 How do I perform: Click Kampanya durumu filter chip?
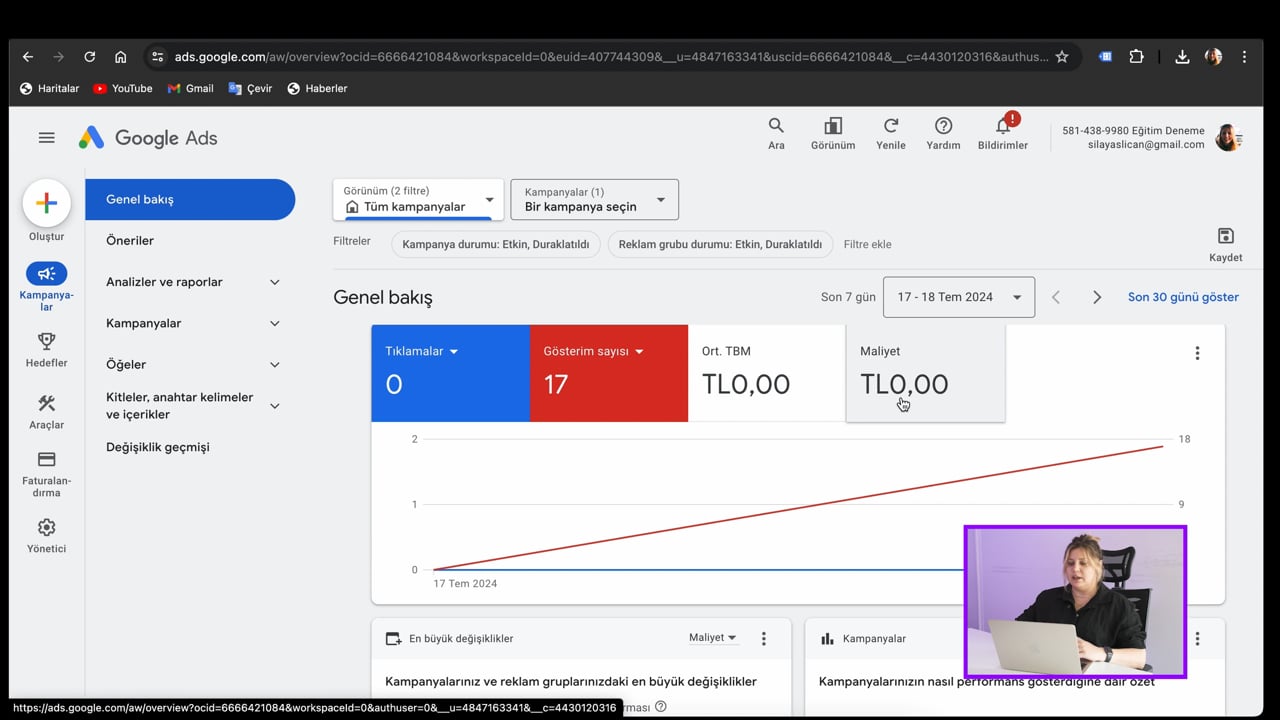click(496, 244)
